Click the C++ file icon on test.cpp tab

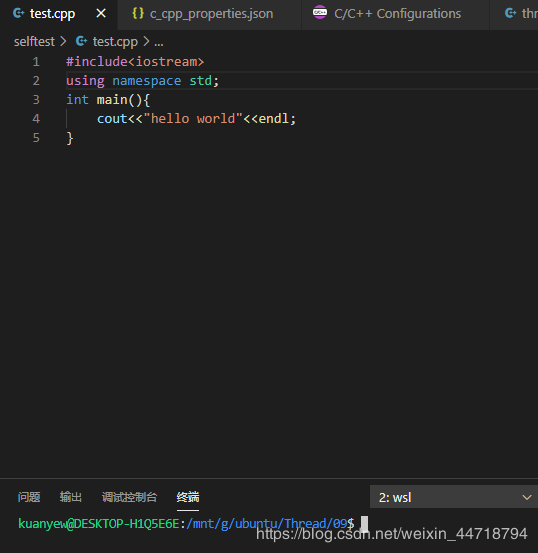(18, 13)
